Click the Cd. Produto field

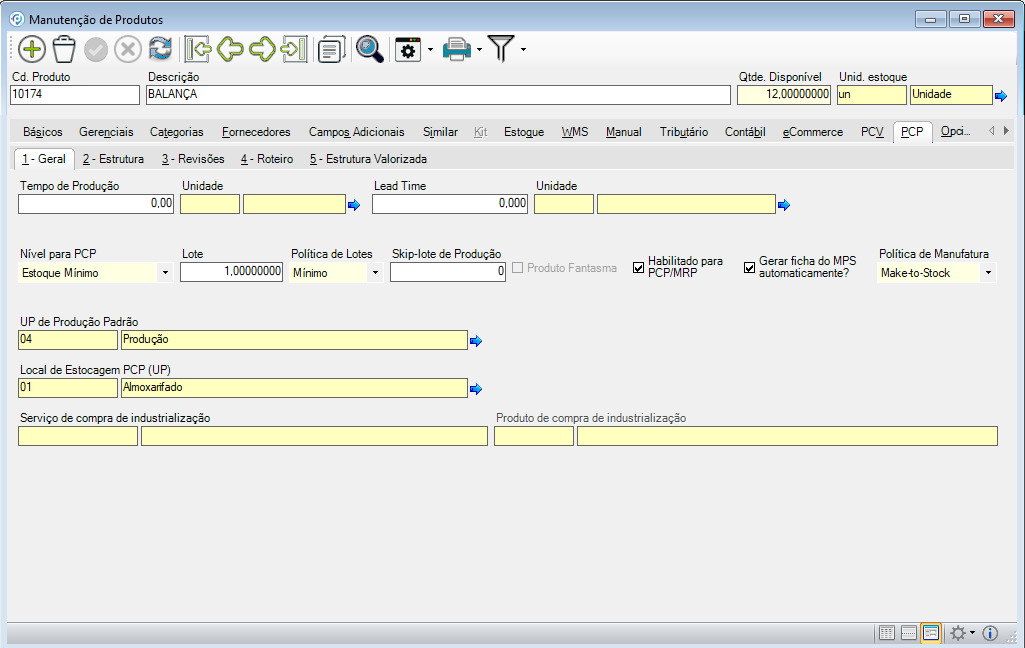[75, 95]
